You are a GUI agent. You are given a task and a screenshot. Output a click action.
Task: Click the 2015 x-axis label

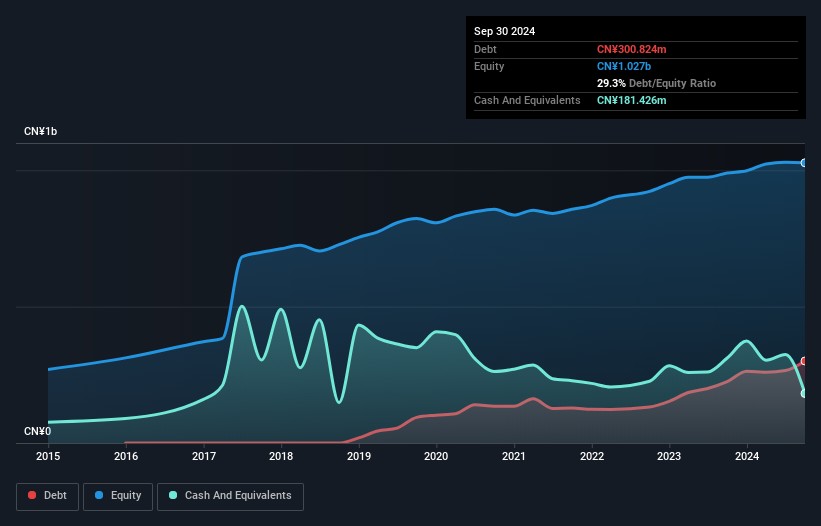click(48, 456)
